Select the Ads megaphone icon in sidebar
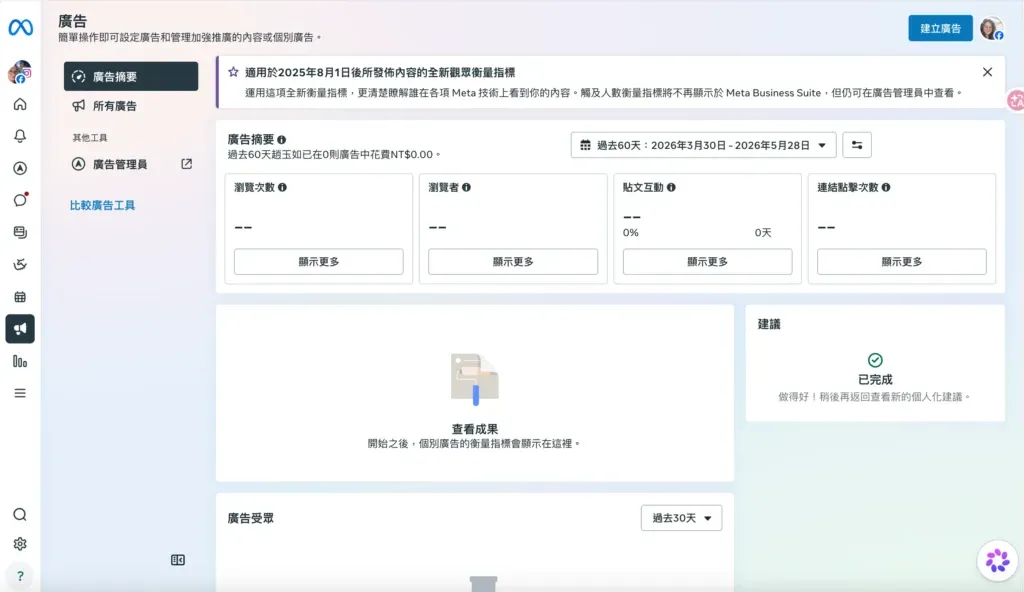Image resolution: width=1024 pixels, height=592 pixels. click(x=20, y=329)
